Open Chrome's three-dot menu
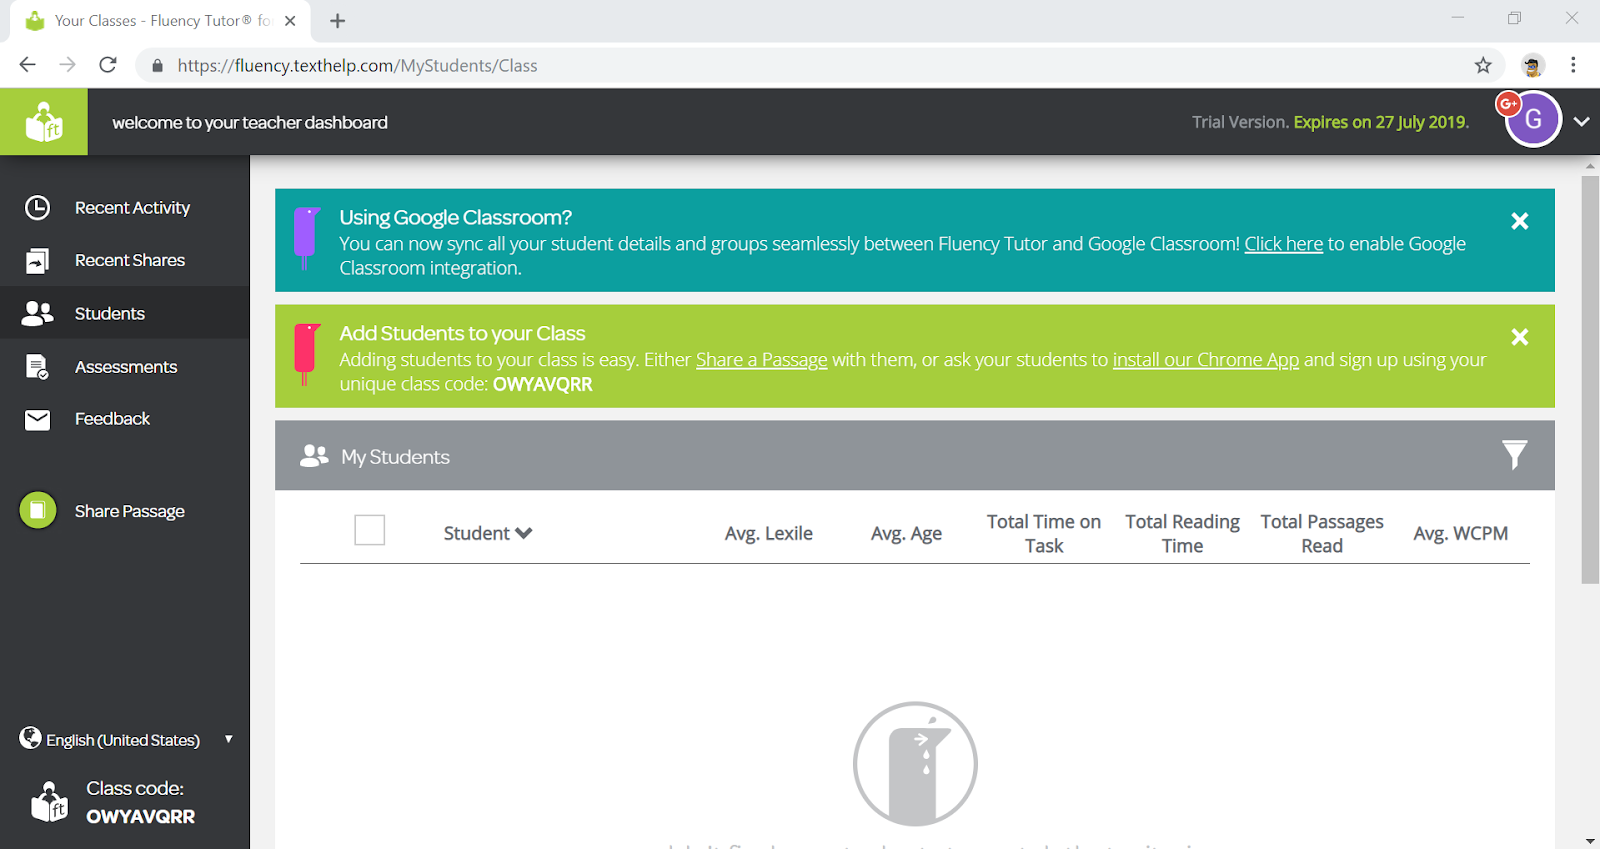The height and width of the screenshot is (849, 1600). 1573,65
